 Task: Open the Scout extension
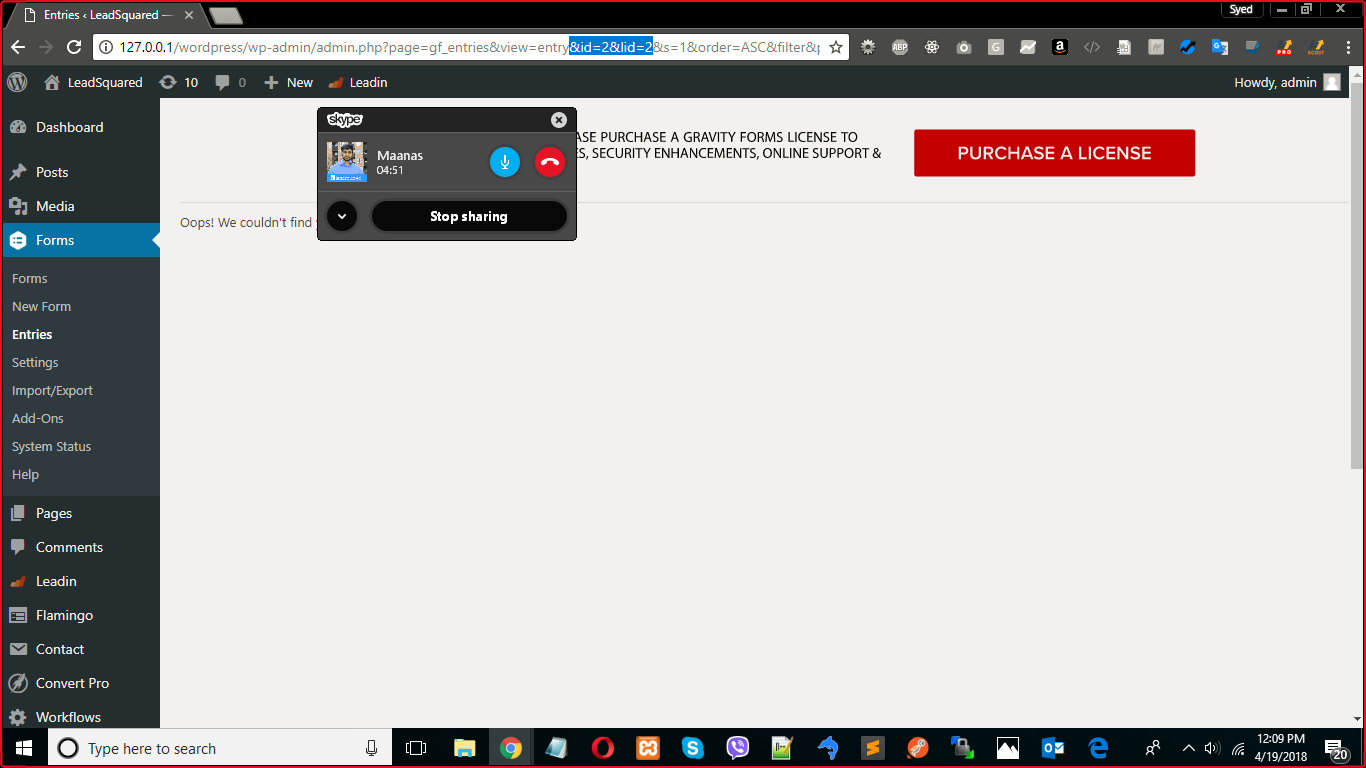click(x=1316, y=47)
